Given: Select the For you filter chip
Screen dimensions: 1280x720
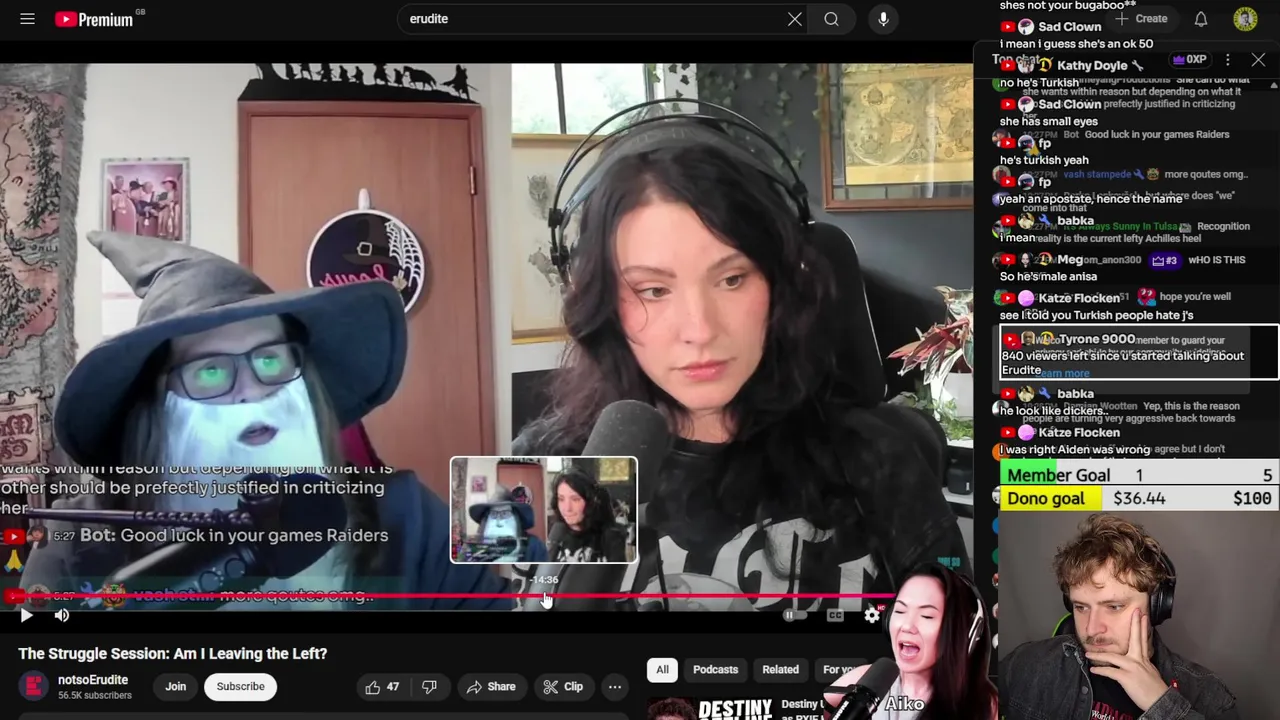Looking at the screenshot, I should click(x=838, y=669).
